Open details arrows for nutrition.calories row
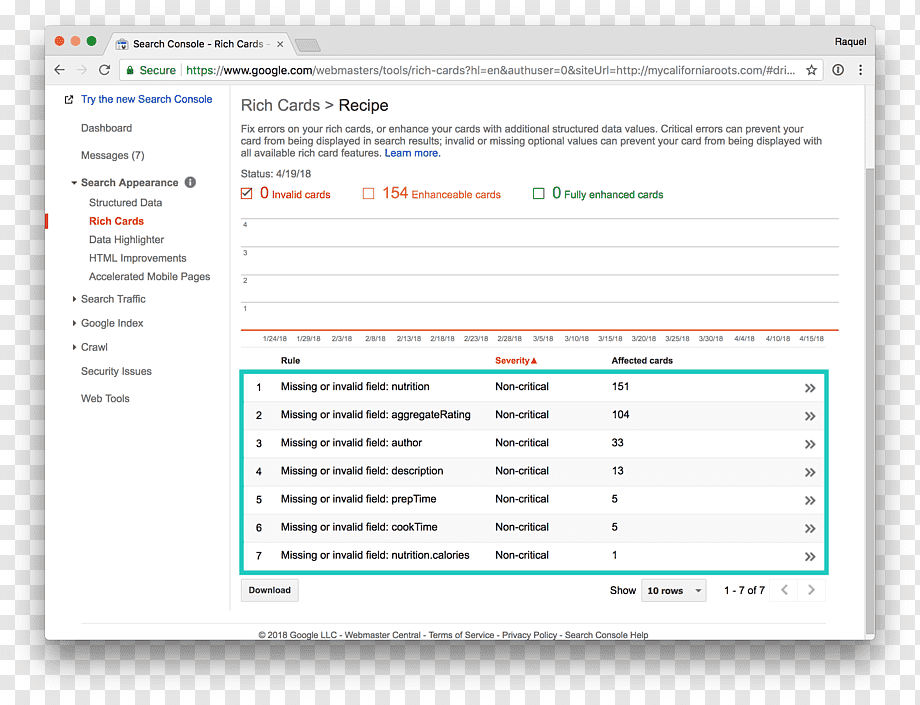Viewport: 920px width, 705px height. tap(810, 557)
